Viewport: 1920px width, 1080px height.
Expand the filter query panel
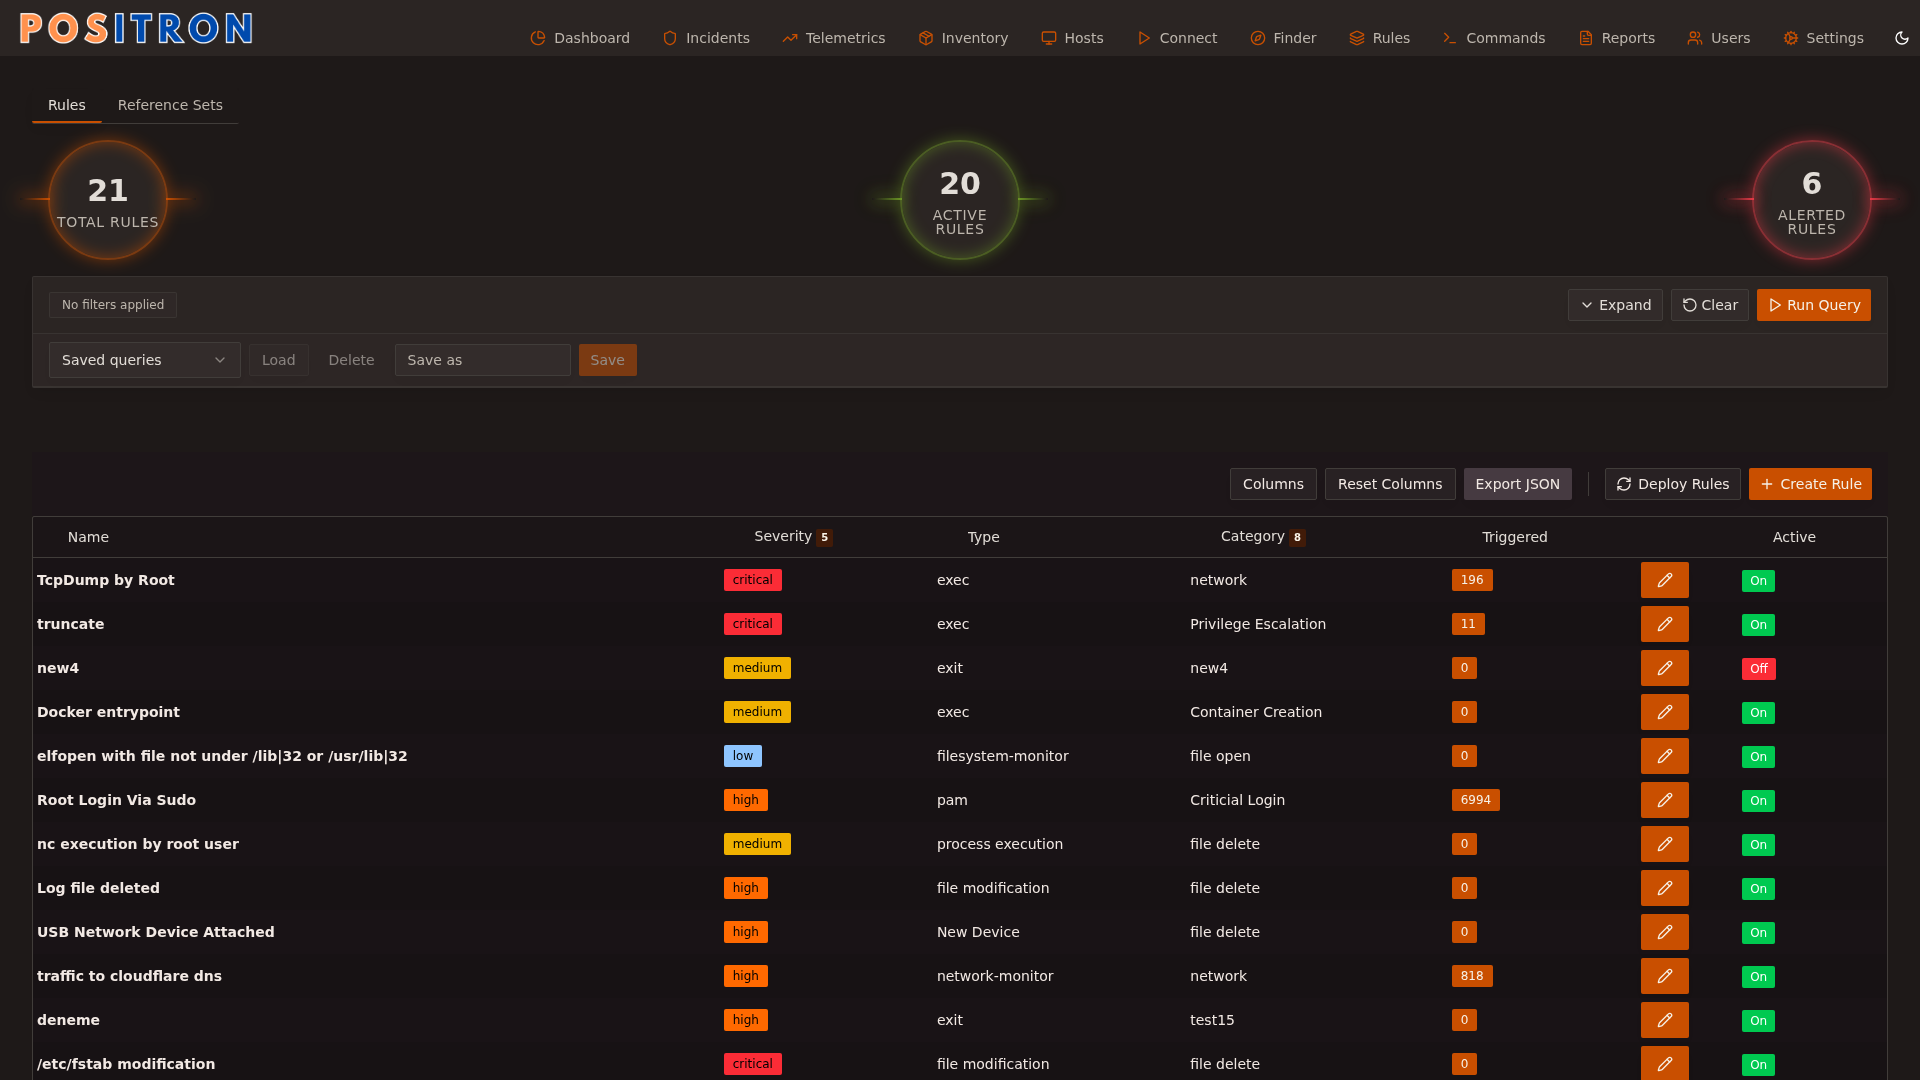[x=1615, y=305]
